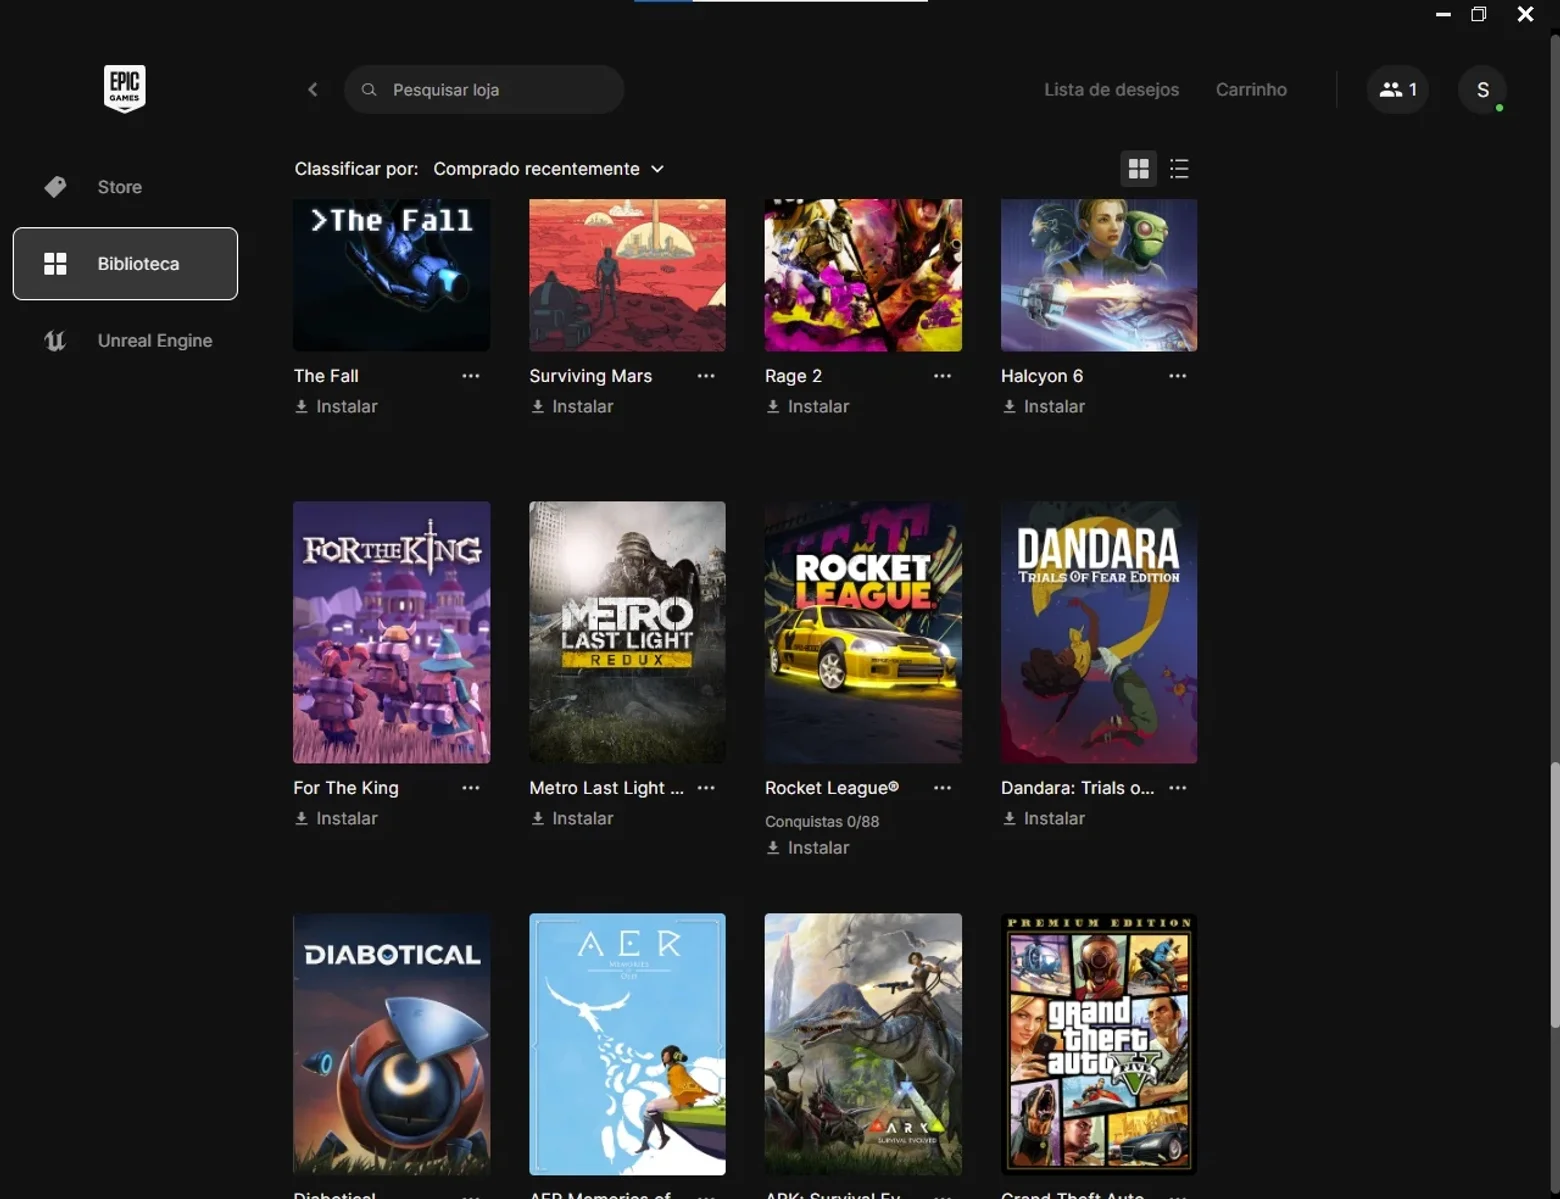
Task: Click Instalar for The Fall
Action: (346, 407)
